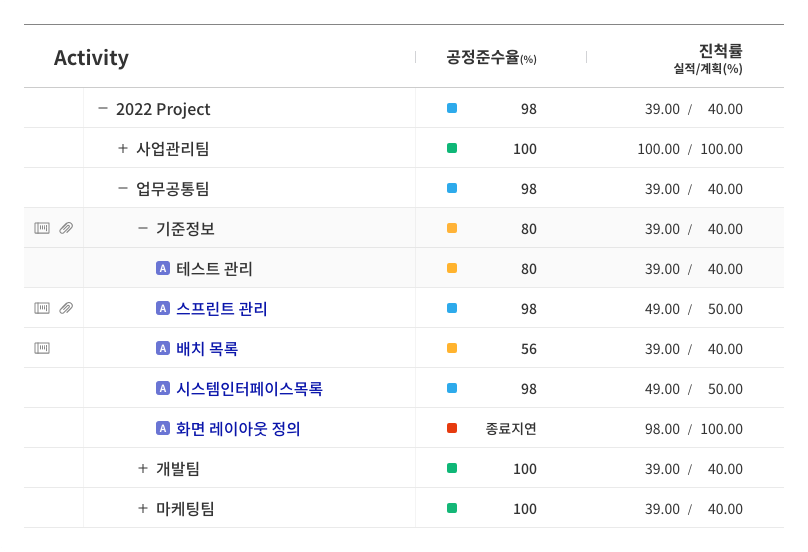Open the 시스템인터페이스목록 activity link
808x552 pixels.
[249, 389]
